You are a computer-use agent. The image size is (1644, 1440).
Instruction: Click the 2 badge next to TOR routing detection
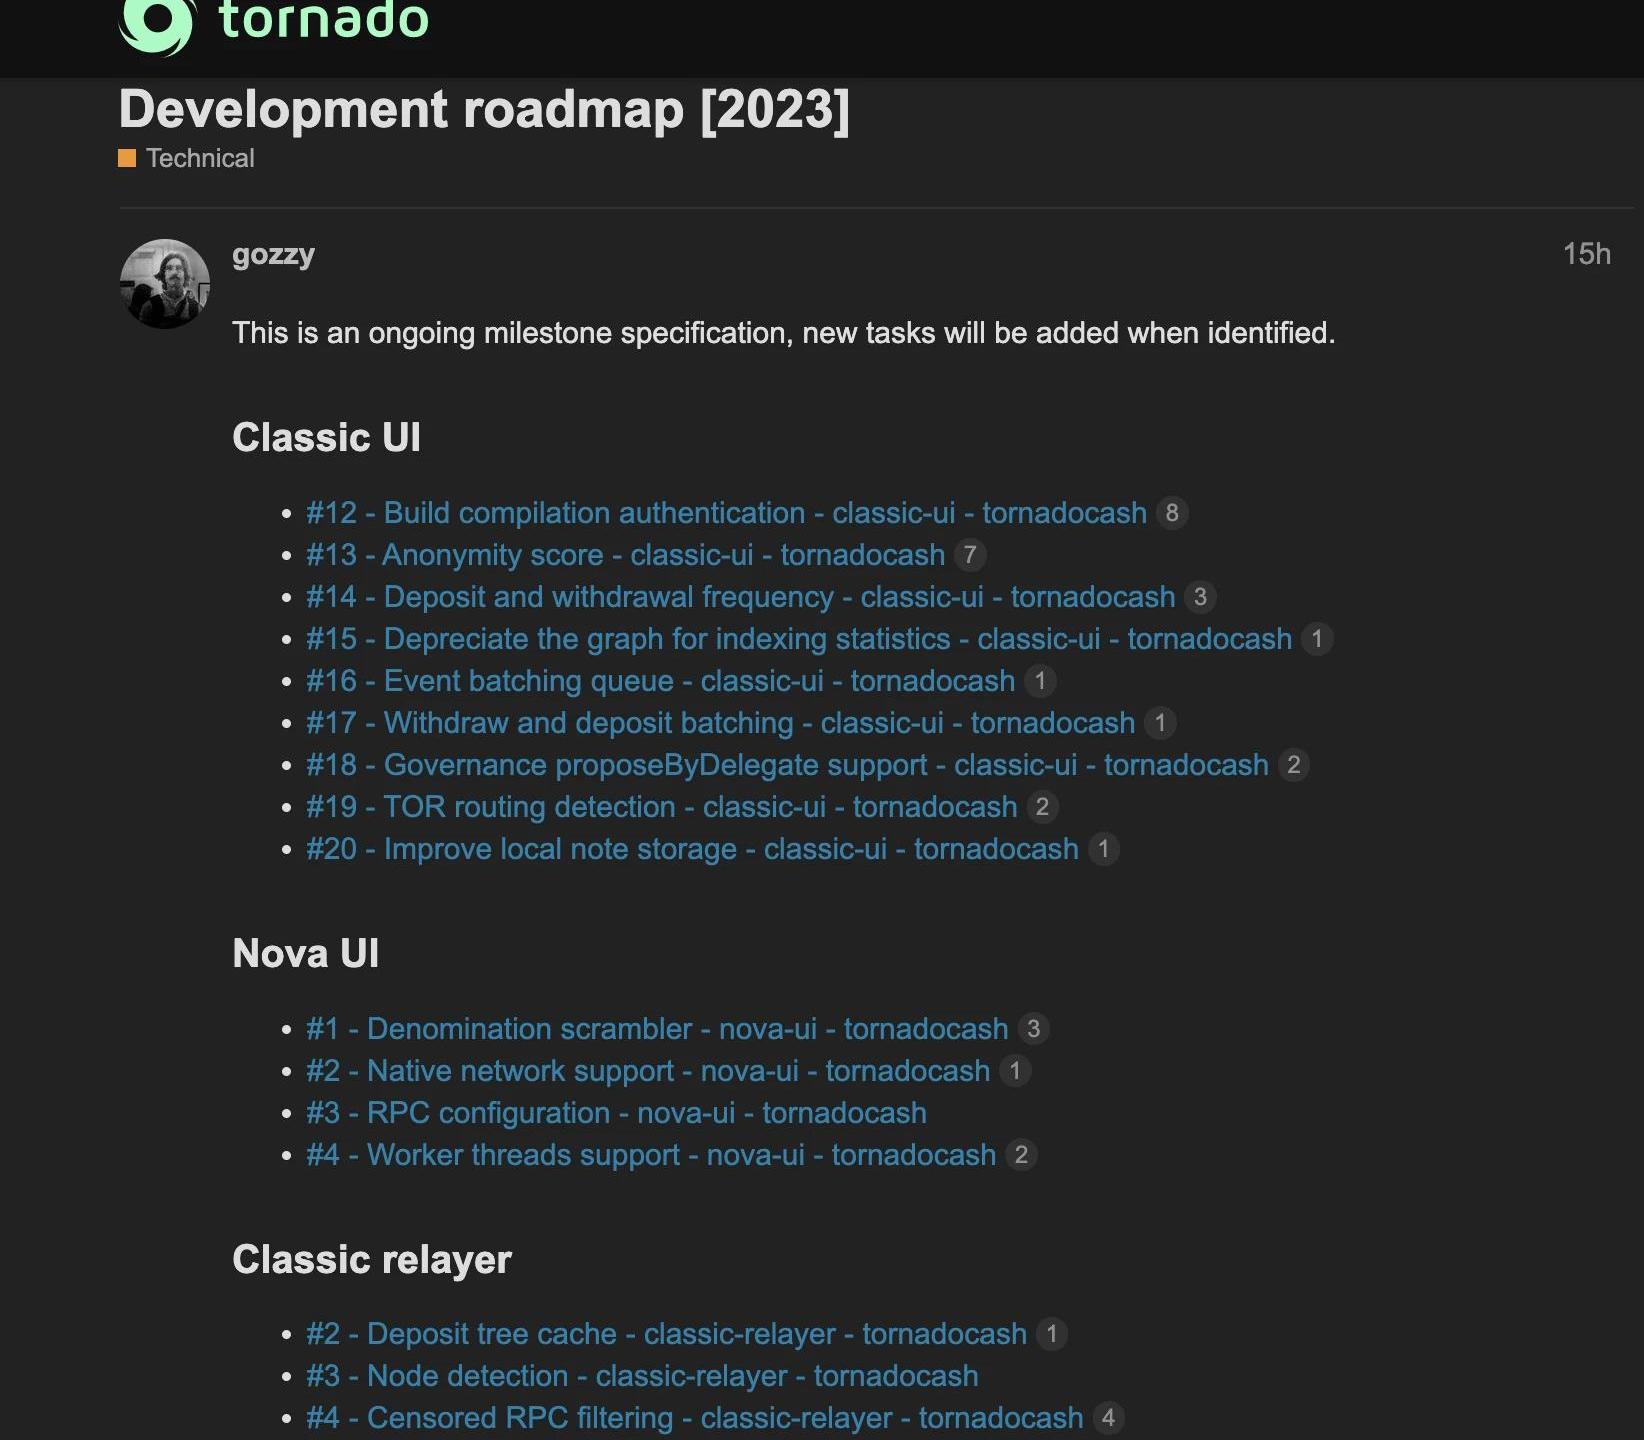click(1042, 807)
